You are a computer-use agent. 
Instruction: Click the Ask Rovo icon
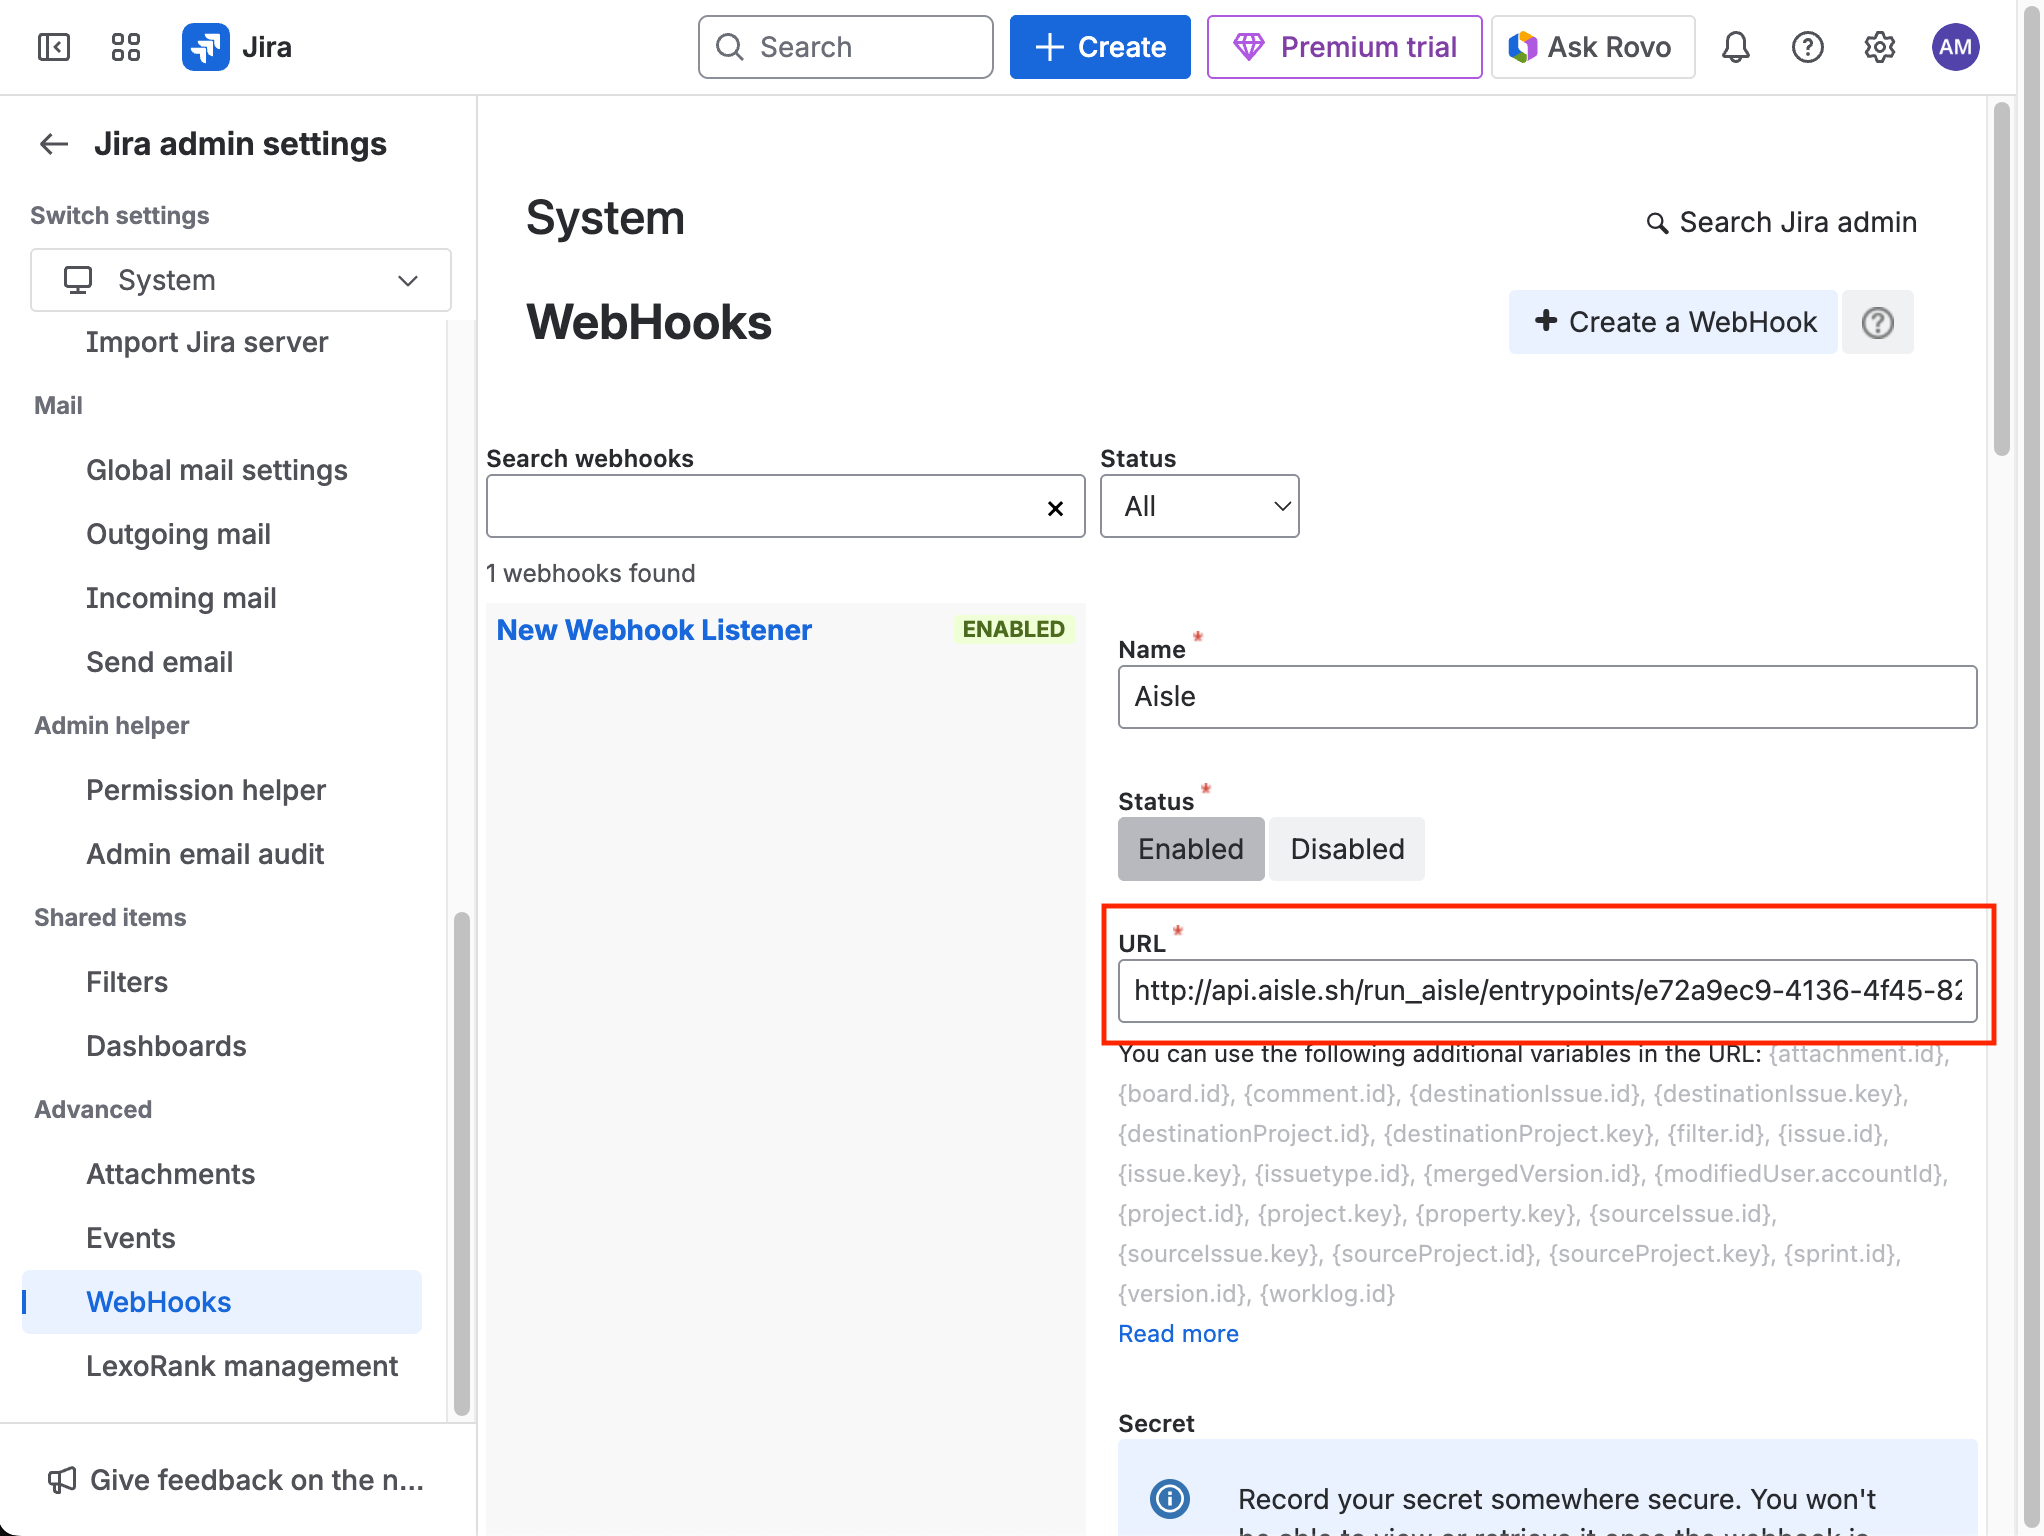coord(1522,46)
